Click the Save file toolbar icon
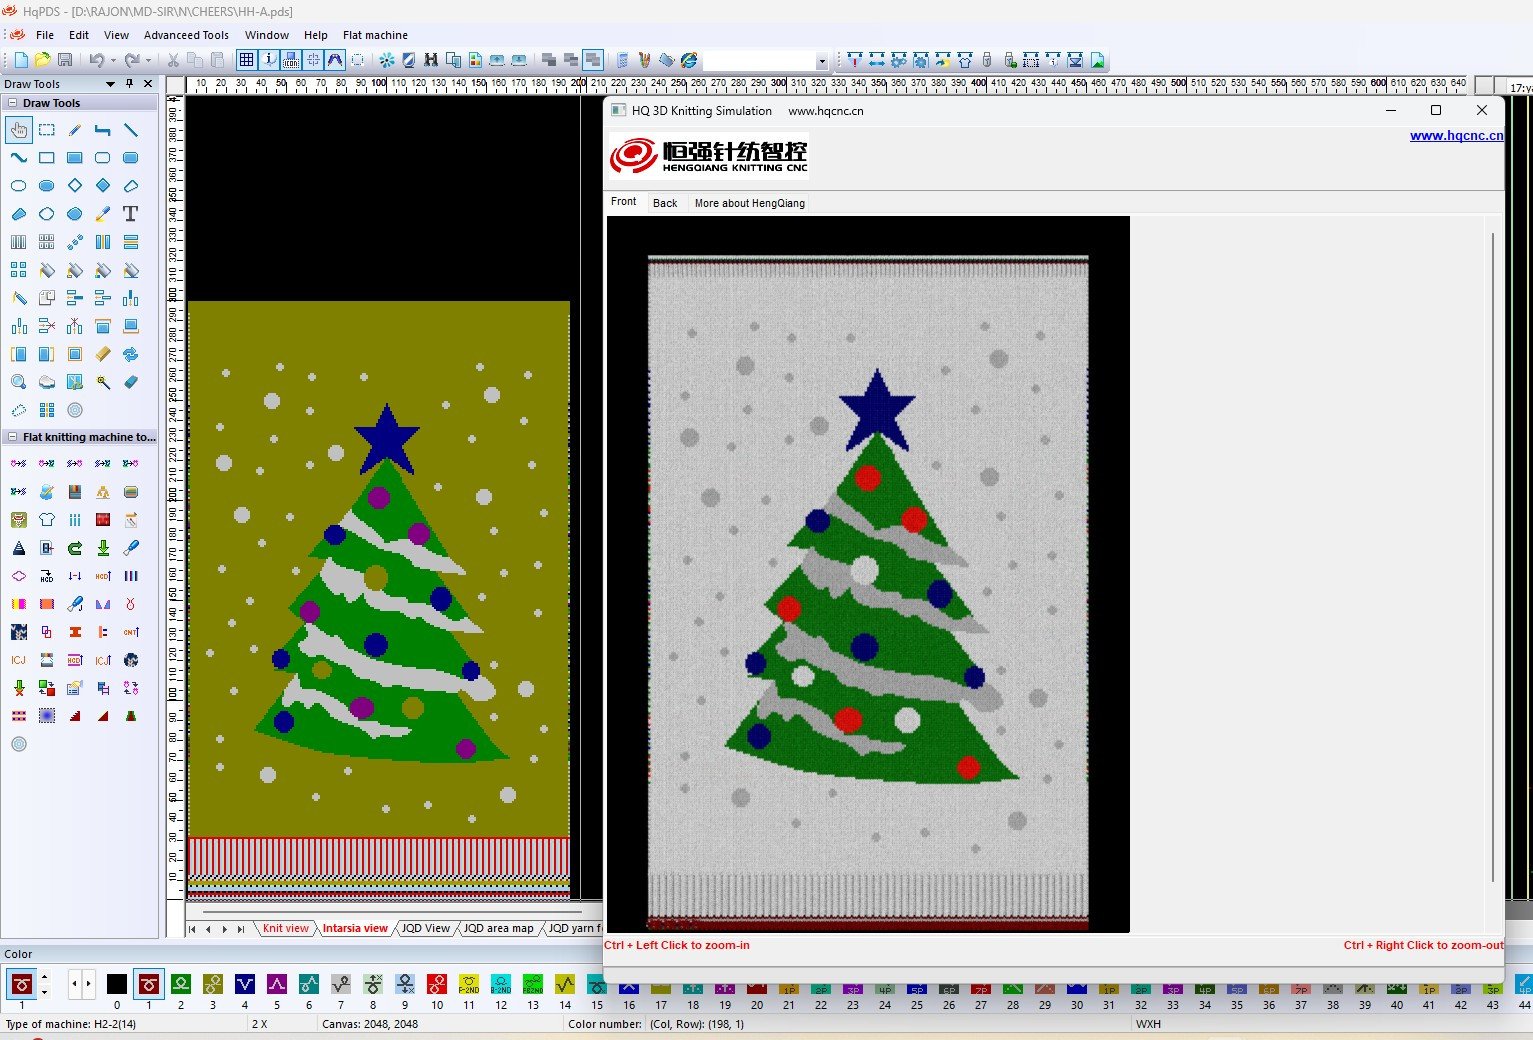This screenshot has width=1533, height=1040. tap(65, 60)
